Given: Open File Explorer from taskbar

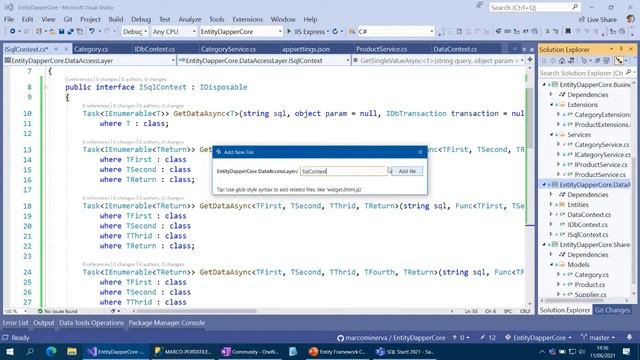Looking at the screenshot, I should point(72,351).
